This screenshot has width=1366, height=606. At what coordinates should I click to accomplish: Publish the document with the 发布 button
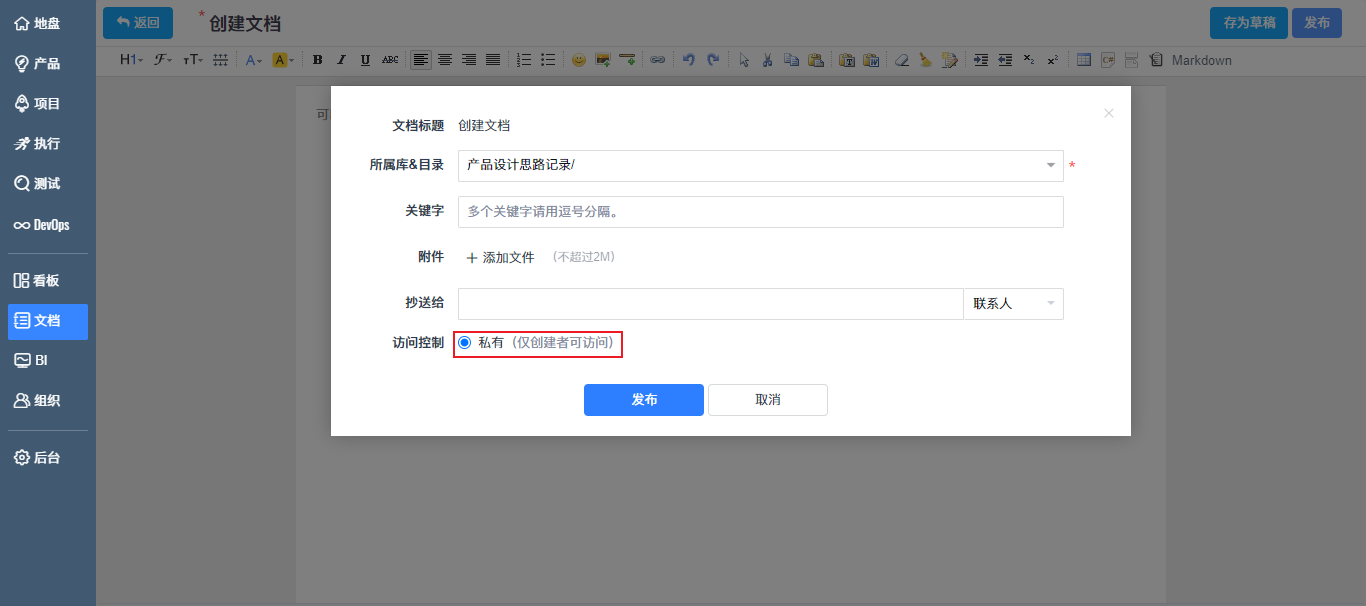coord(643,400)
